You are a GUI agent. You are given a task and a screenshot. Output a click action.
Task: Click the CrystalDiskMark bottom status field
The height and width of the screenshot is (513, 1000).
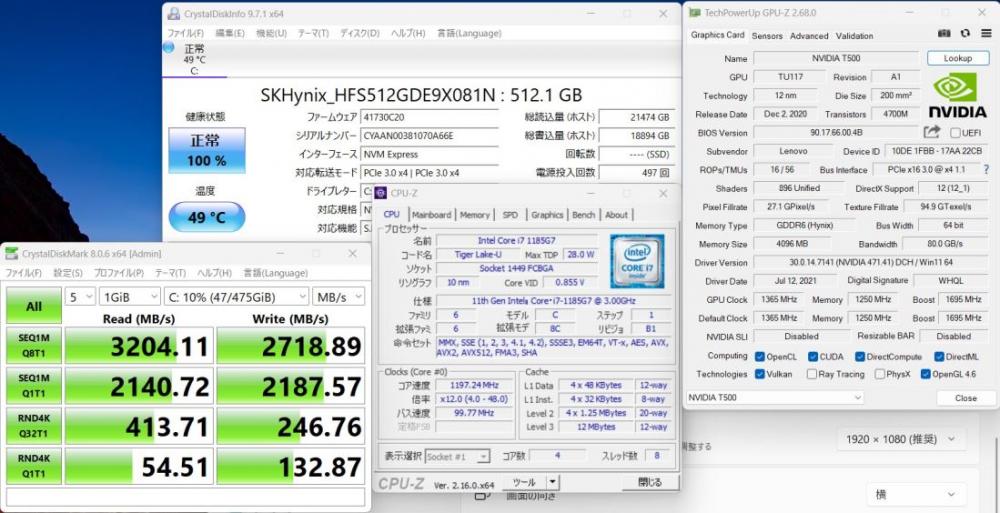click(x=186, y=496)
